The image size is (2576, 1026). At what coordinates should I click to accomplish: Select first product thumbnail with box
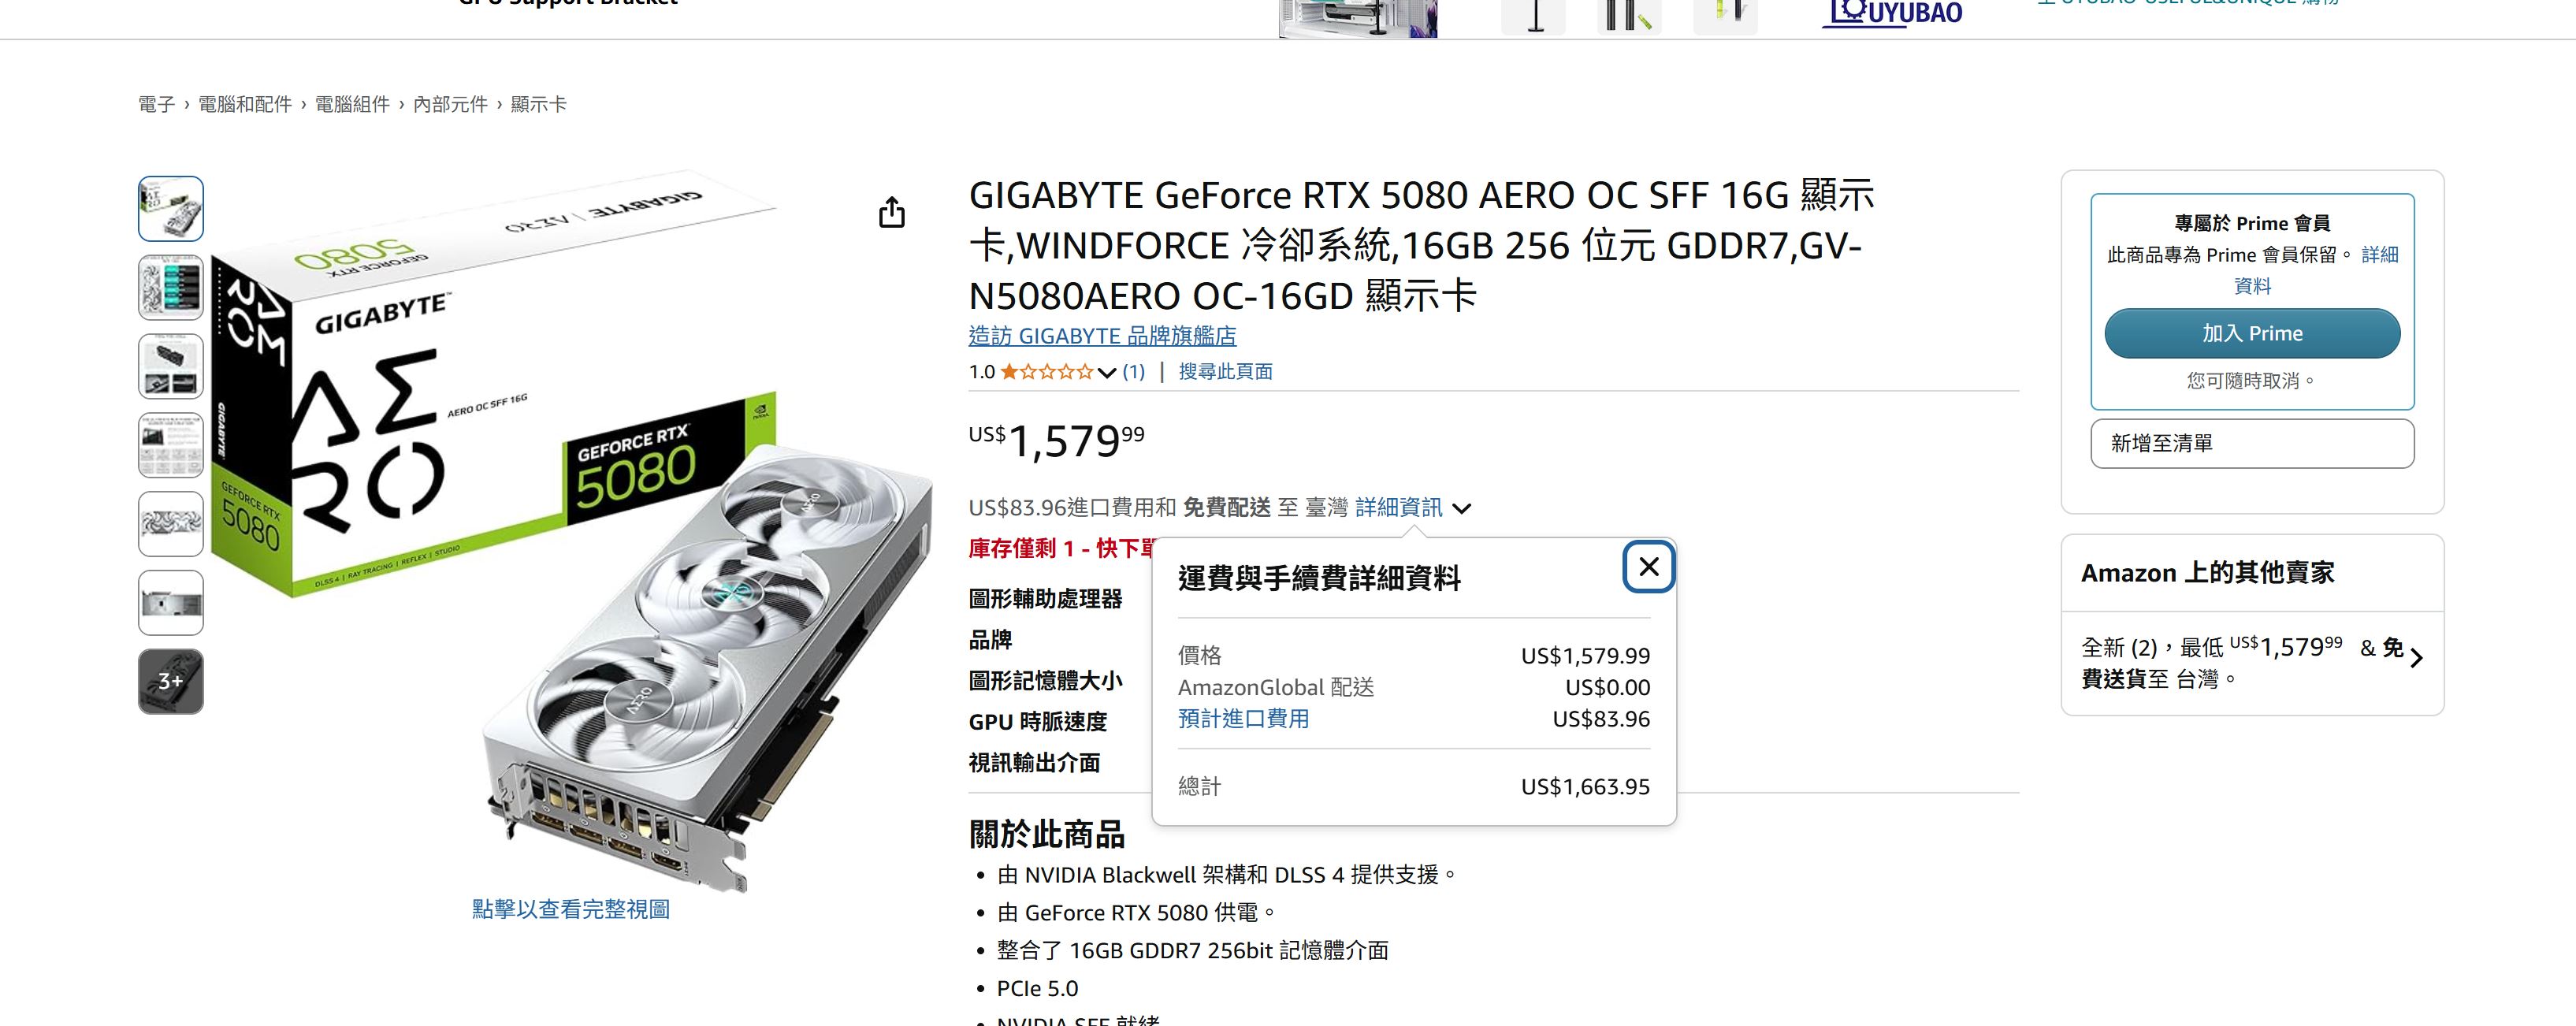click(171, 209)
